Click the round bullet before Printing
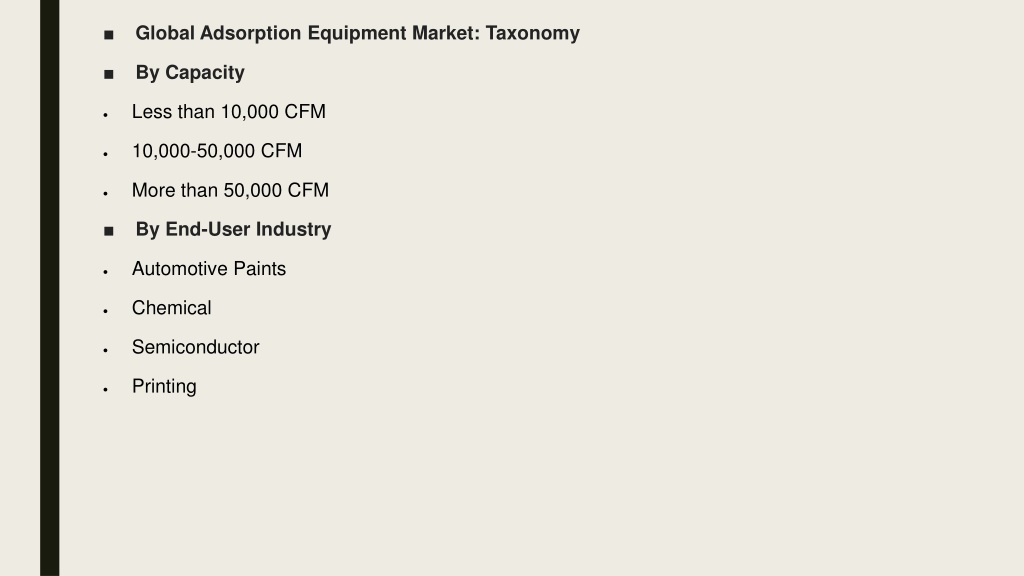The width and height of the screenshot is (1024, 576). [x=105, y=389]
